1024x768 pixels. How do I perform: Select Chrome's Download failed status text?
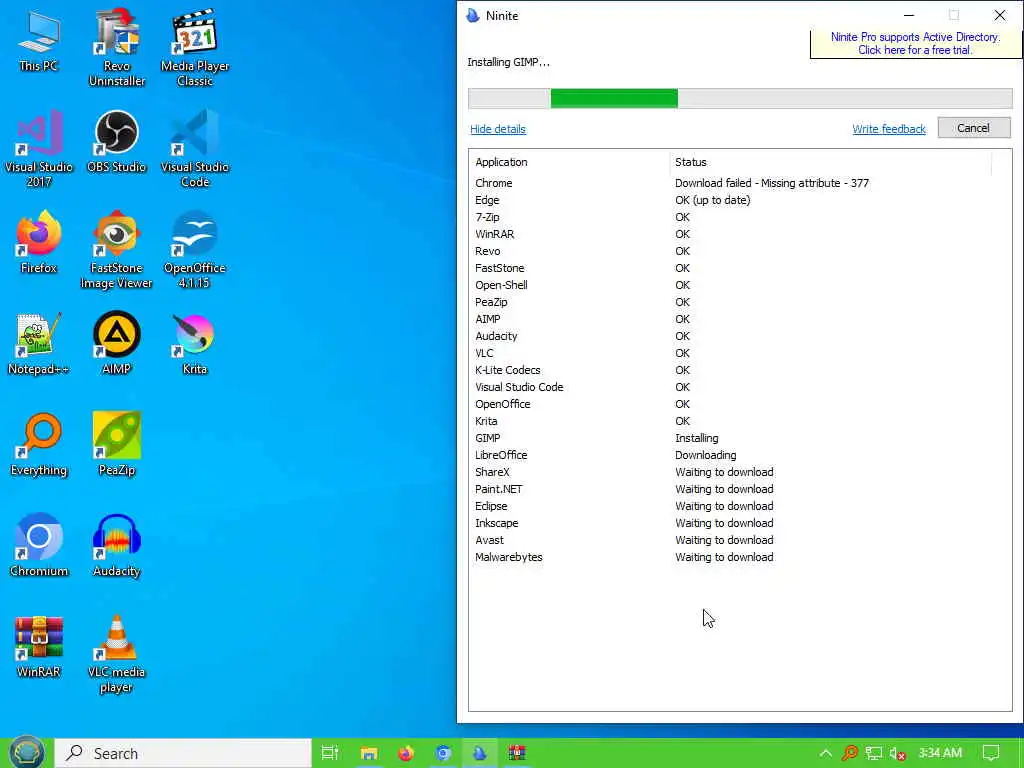click(772, 184)
